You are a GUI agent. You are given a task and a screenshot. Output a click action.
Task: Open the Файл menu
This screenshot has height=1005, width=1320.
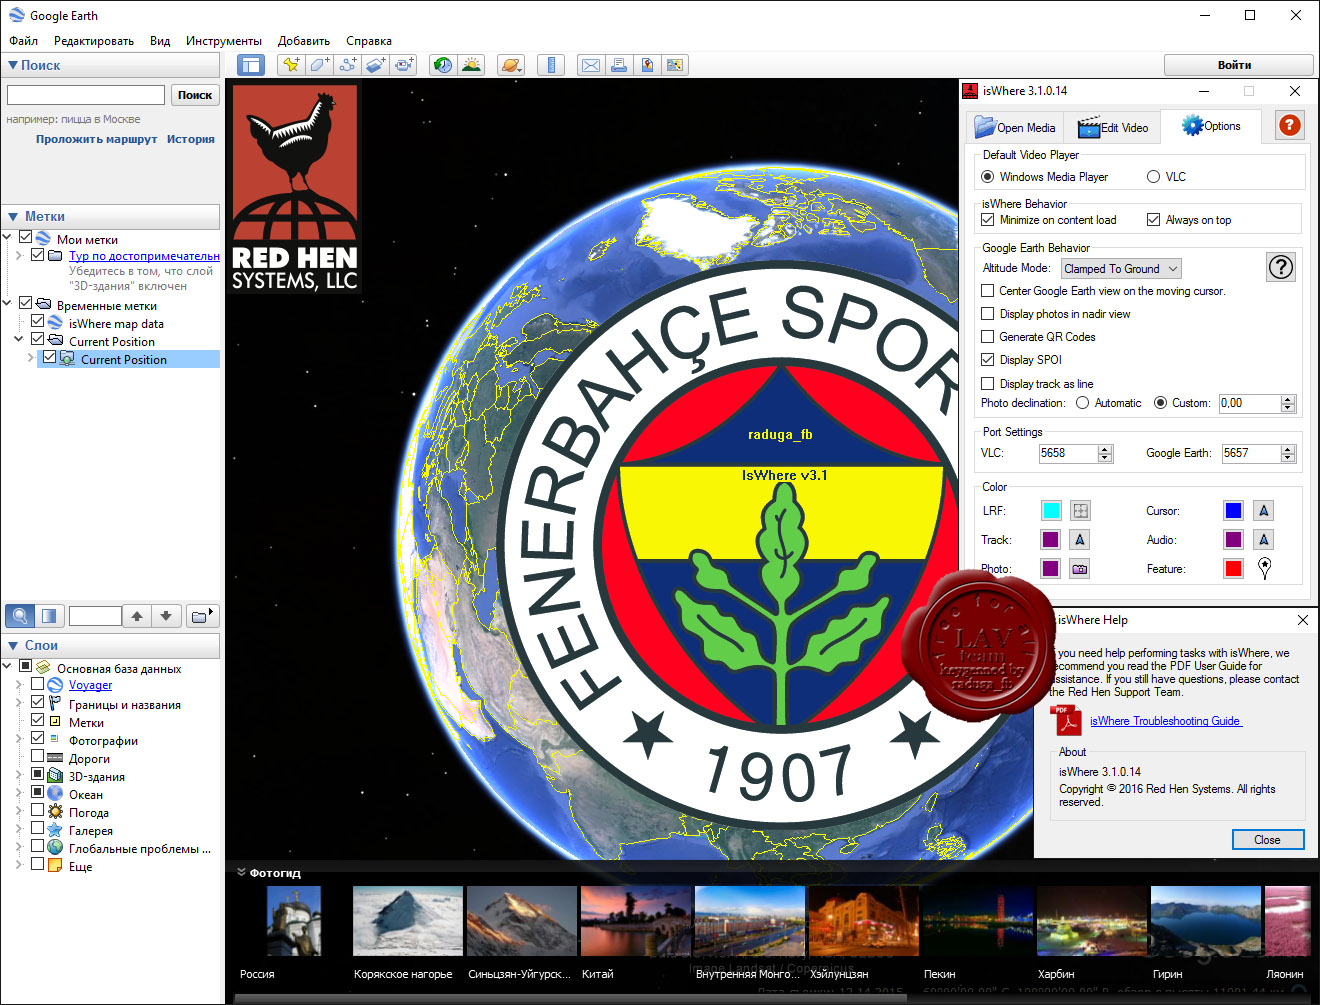[24, 41]
